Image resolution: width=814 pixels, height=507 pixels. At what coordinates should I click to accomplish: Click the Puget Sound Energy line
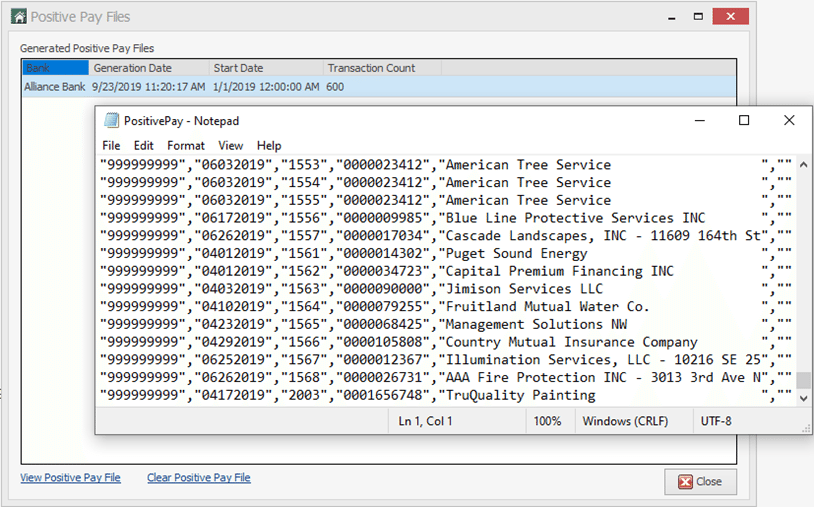[446, 253]
